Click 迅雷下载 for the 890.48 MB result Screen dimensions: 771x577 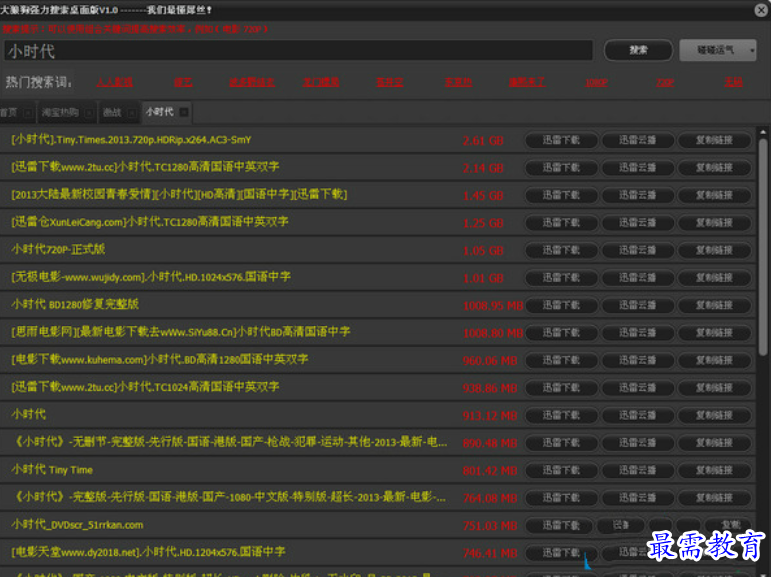tap(562, 443)
